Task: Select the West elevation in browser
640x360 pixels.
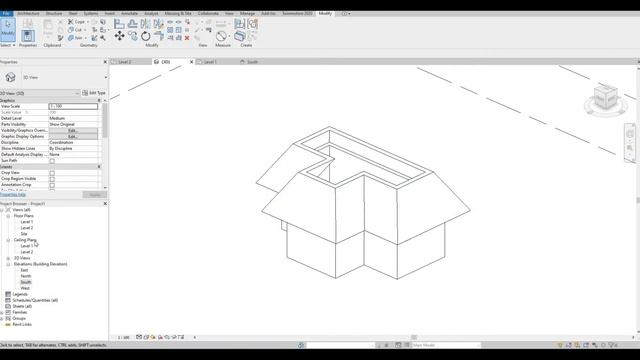Action: point(25,288)
